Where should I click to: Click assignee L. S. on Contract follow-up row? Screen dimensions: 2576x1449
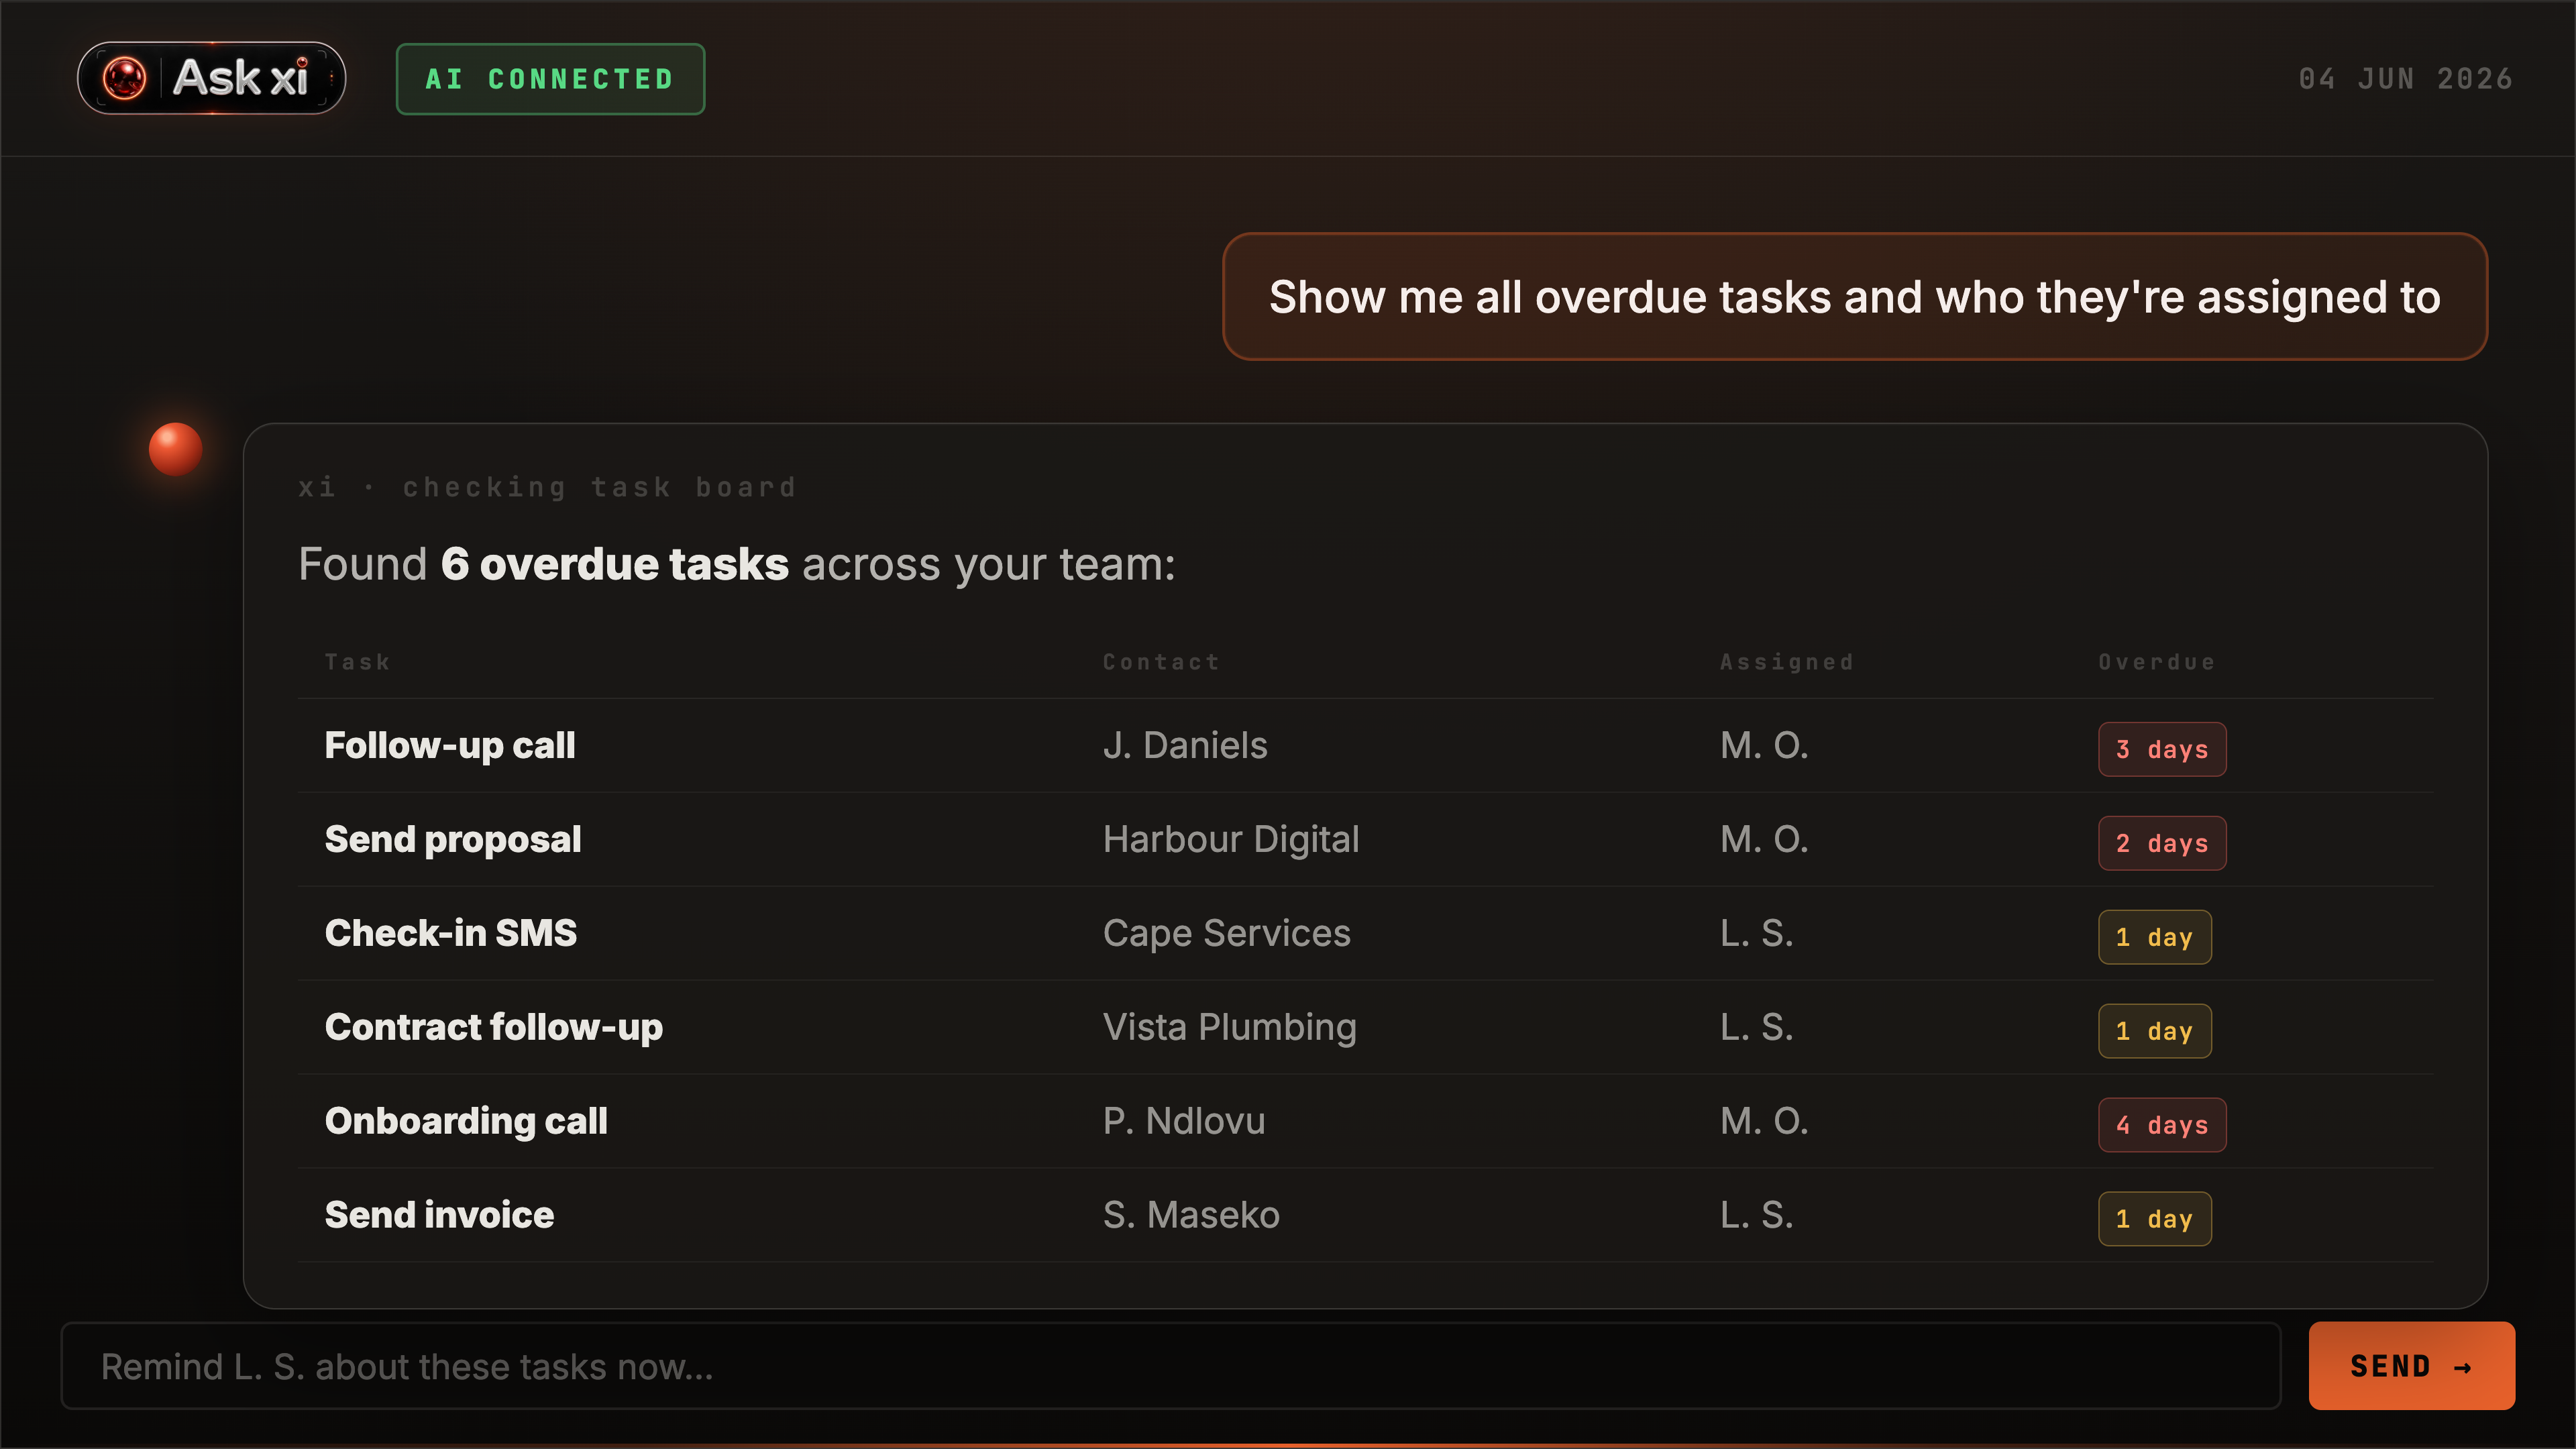pyautogui.click(x=1757, y=1028)
